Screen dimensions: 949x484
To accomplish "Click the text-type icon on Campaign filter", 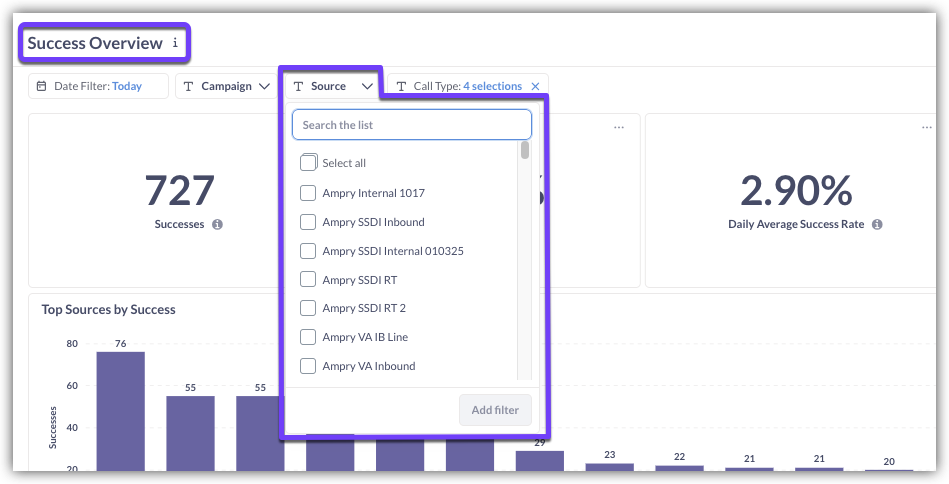I will pos(189,86).
